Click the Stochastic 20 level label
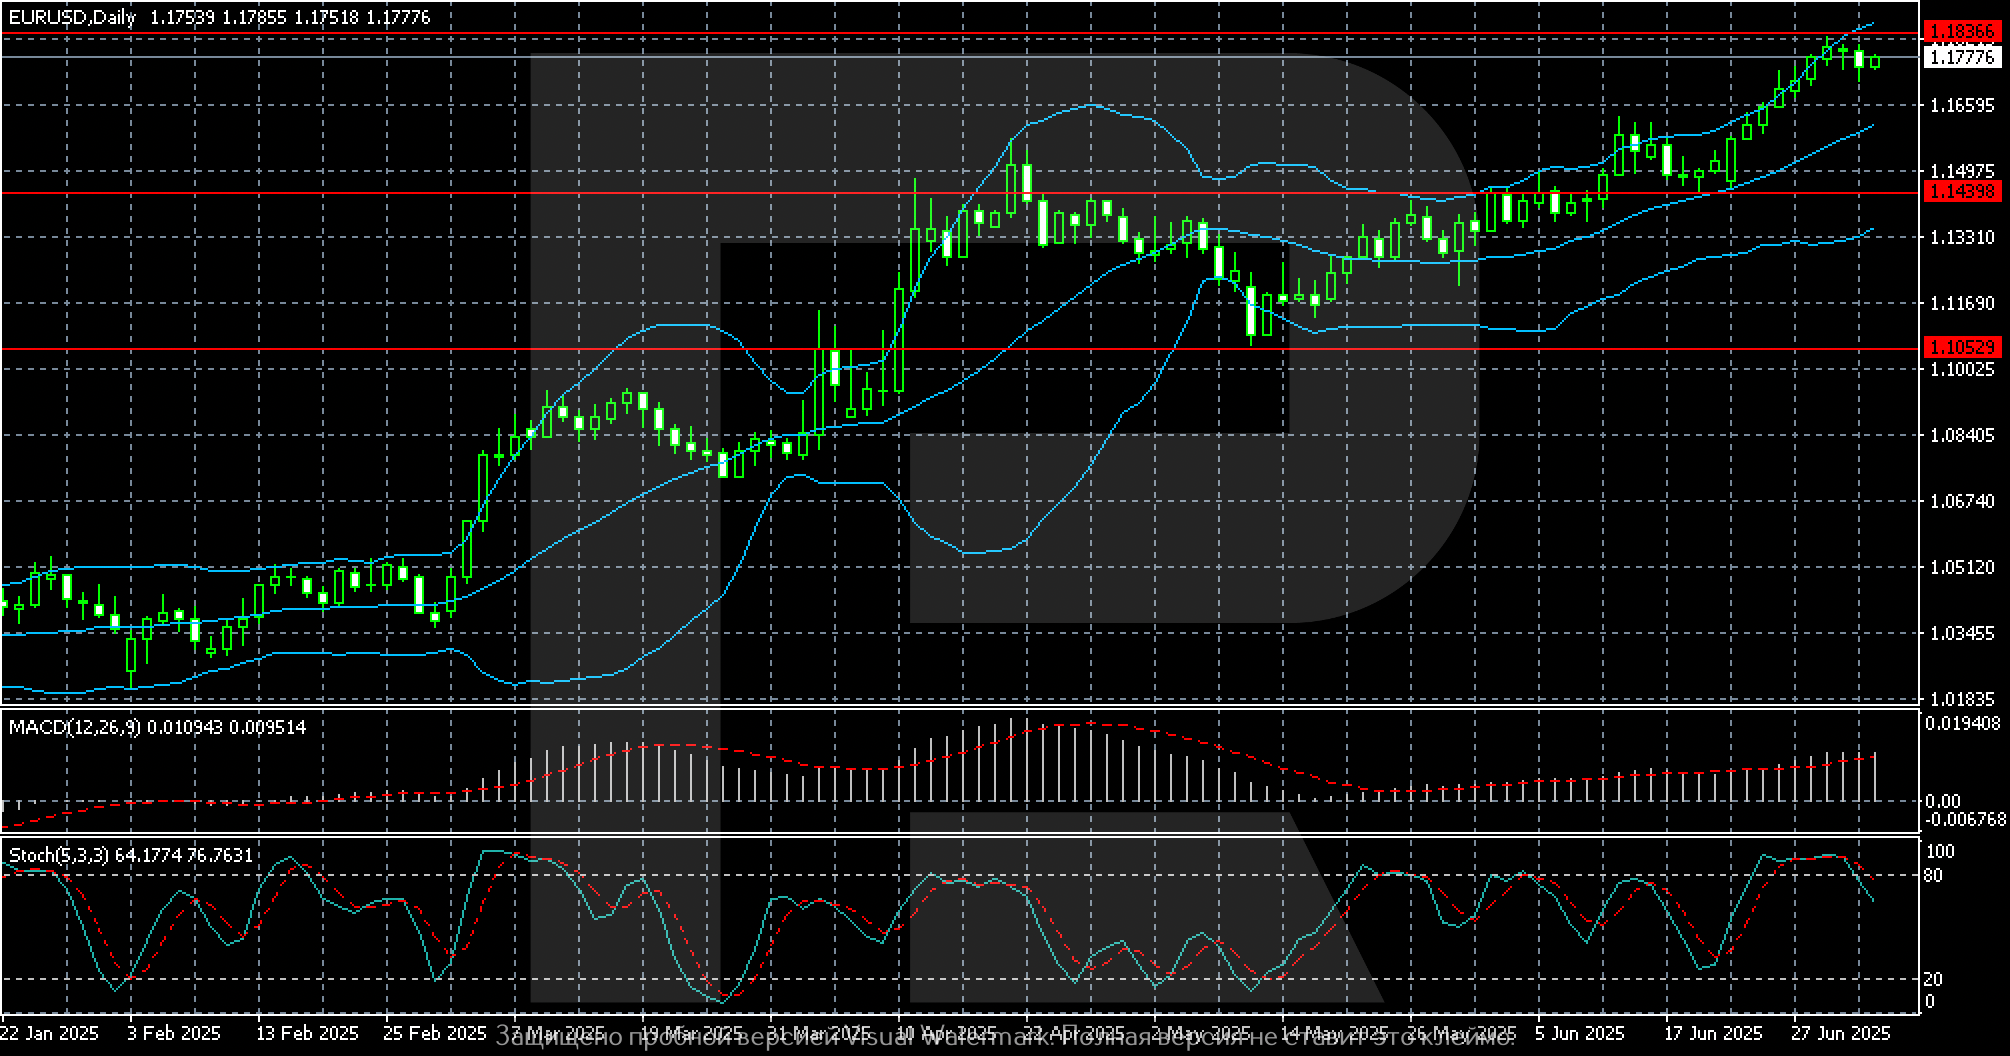The image size is (2010, 1056). [1934, 979]
